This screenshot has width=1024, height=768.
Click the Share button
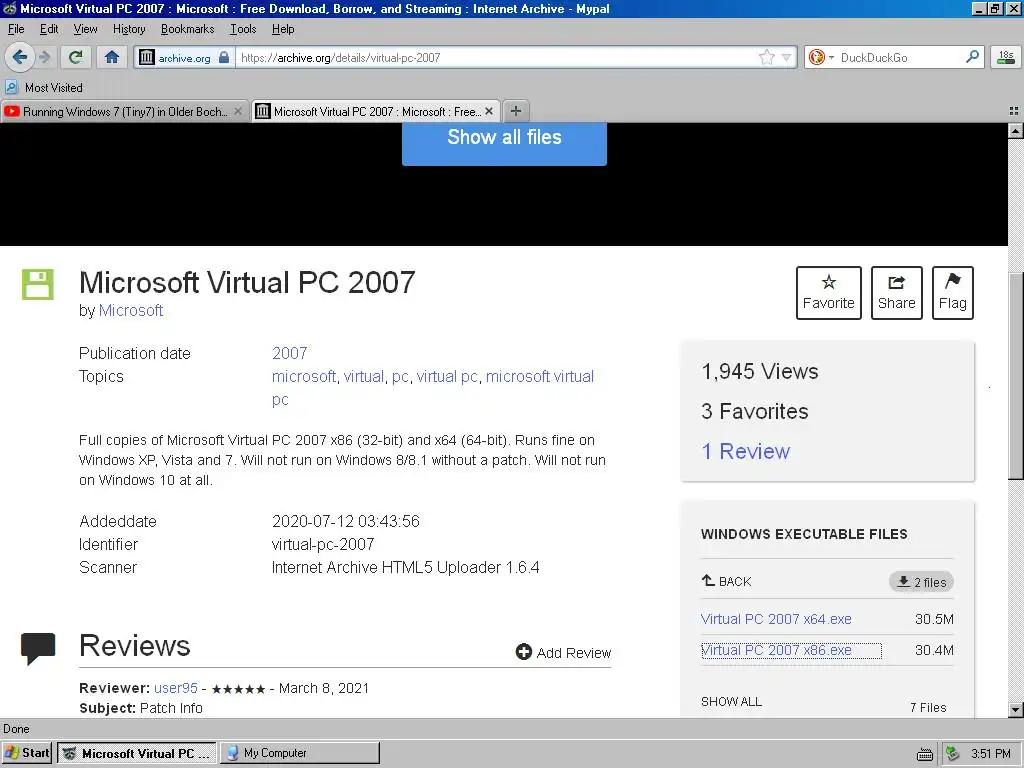(x=896, y=293)
